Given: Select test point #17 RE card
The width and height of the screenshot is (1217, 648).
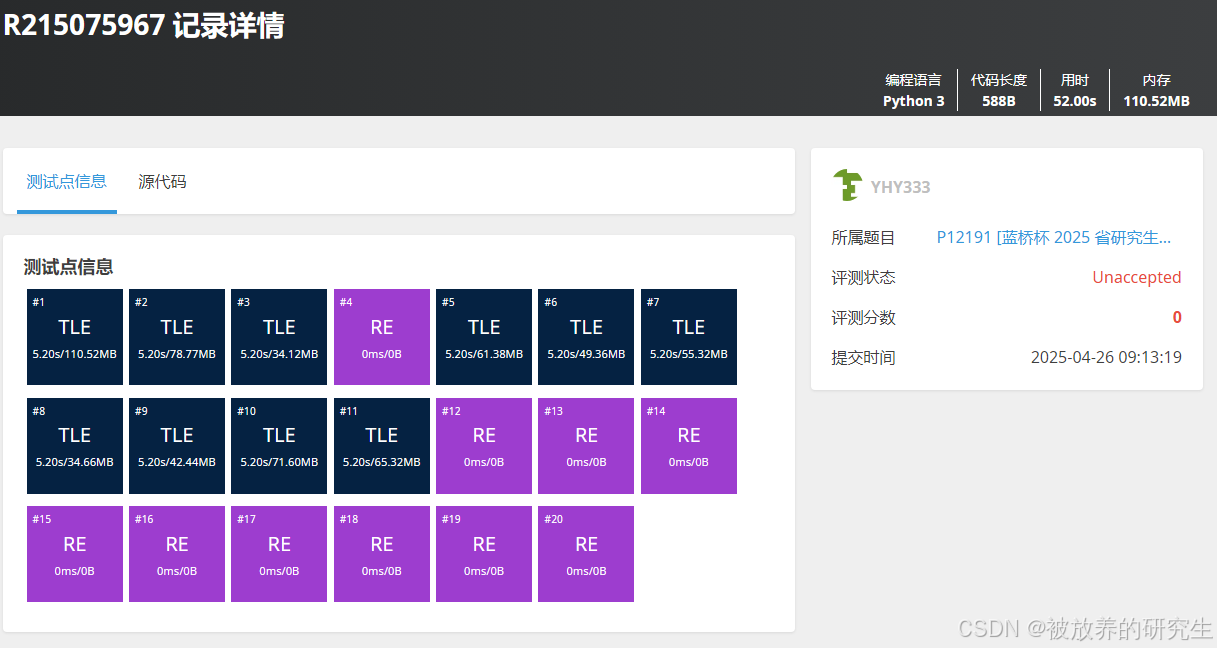Looking at the screenshot, I should (x=279, y=554).
